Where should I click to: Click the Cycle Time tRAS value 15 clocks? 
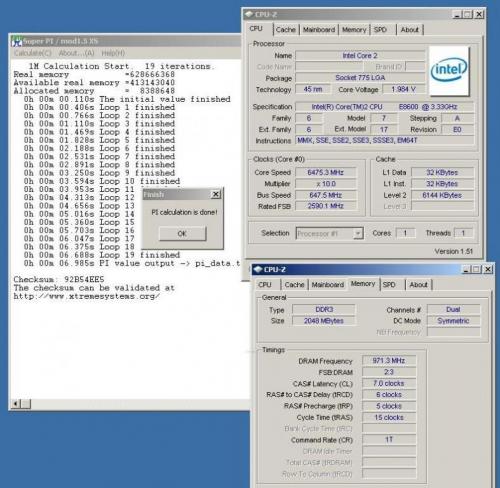tap(389, 417)
